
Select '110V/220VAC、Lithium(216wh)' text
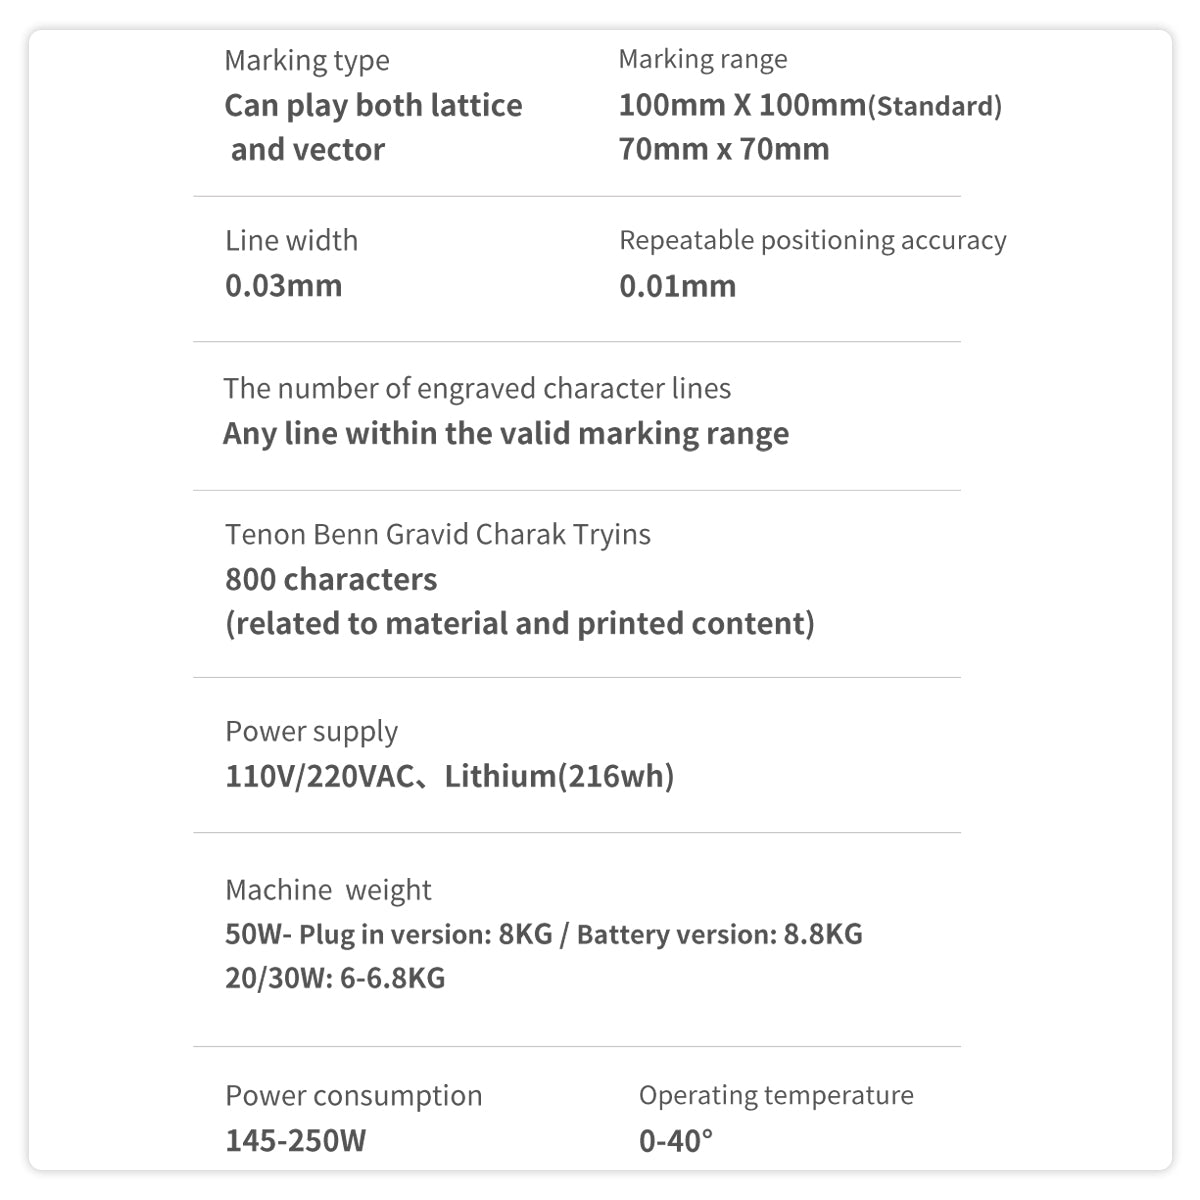(450, 777)
